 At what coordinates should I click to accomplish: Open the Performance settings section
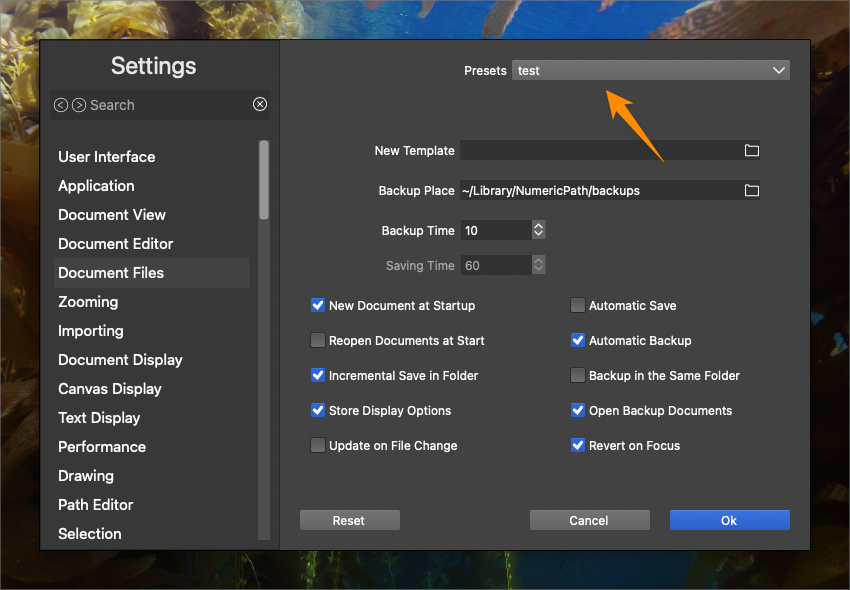click(x=102, y=447)
